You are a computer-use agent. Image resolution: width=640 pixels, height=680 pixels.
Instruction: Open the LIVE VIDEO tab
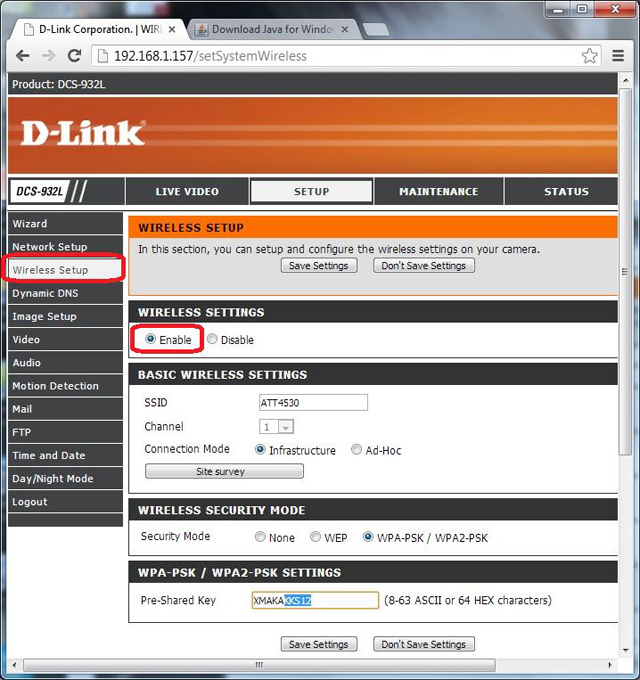tap(187, 191)
